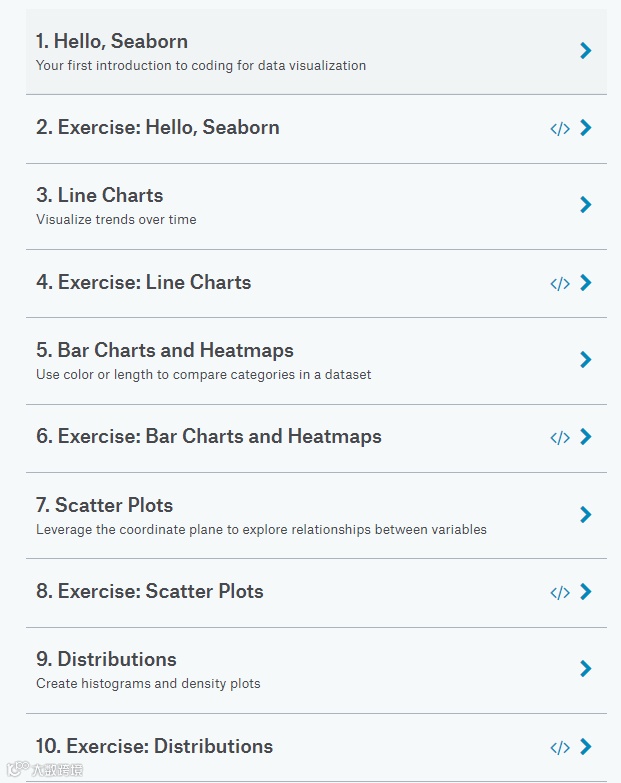Go to '3. Line Charts' lesson
621x783 pixels.
100,196
